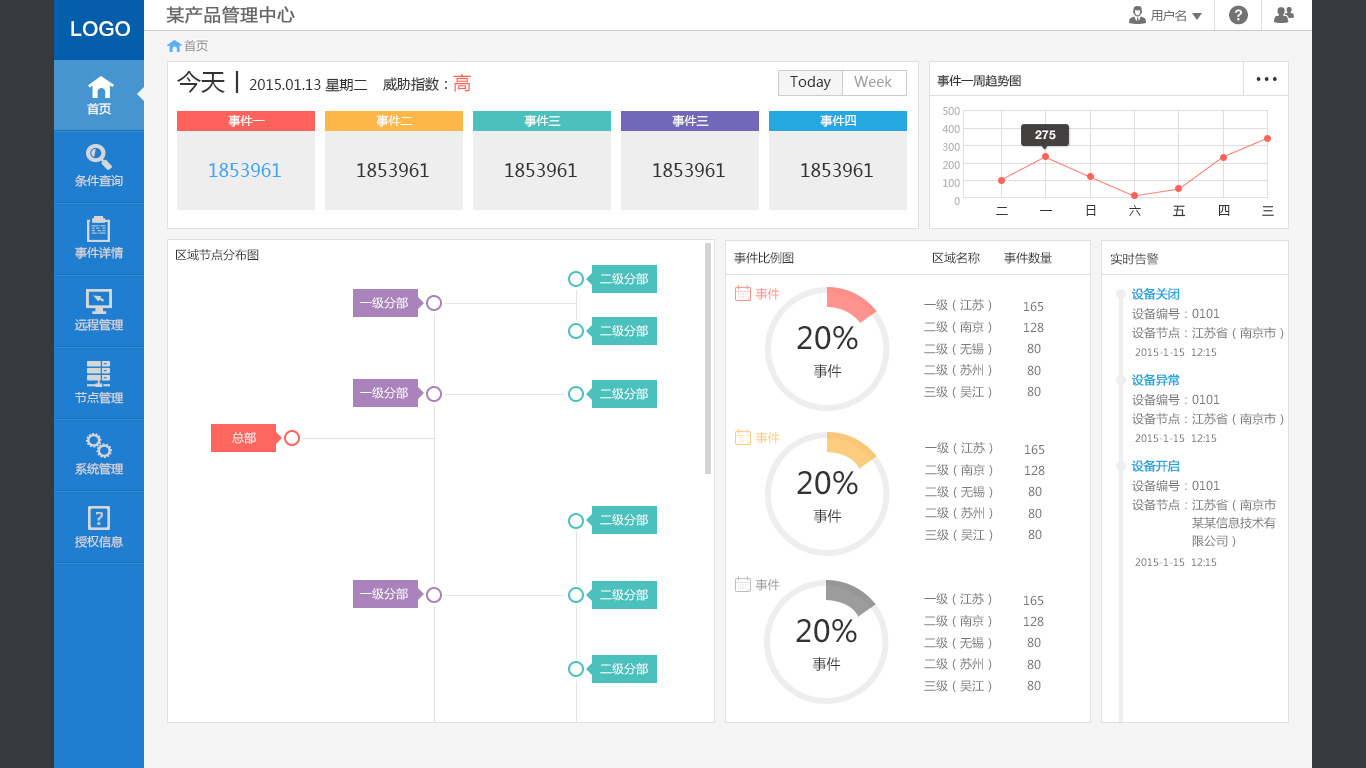Click the chart data point above 三
The width and height of the screenshot is (1366, 768).
pyautogui.click(x=1267, y=138)
